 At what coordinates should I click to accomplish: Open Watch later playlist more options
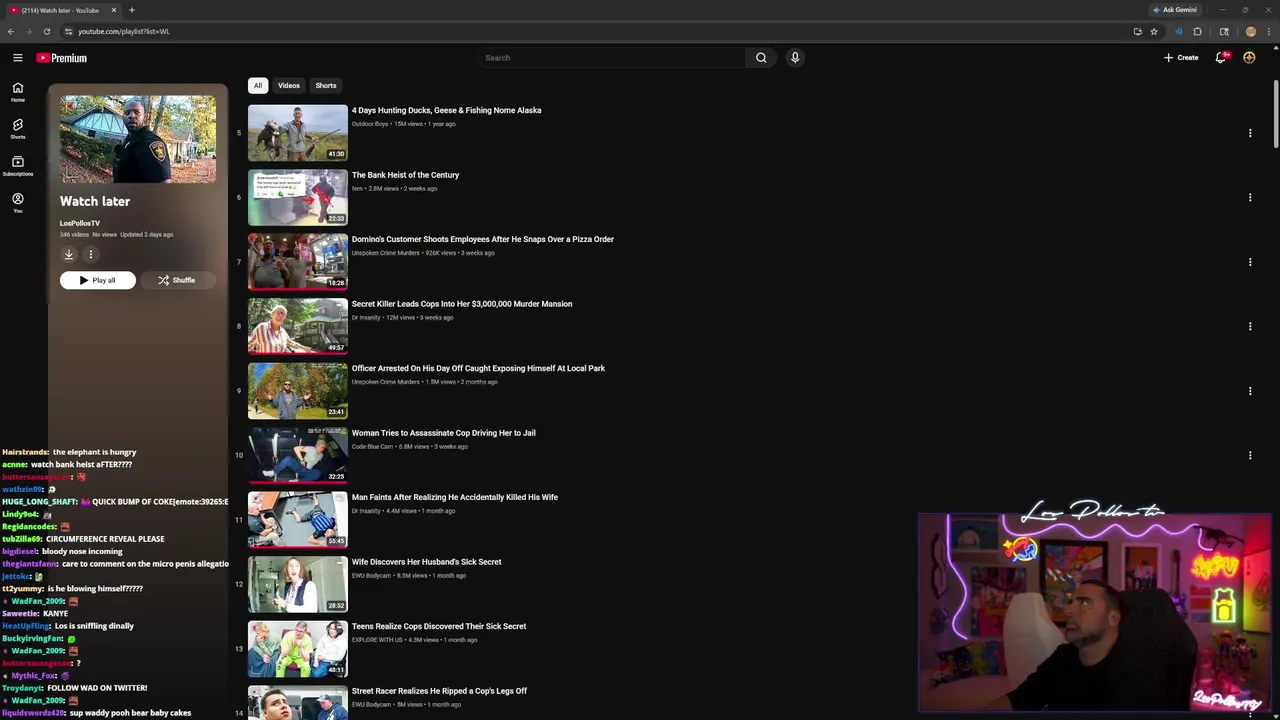tap(90, 254)
